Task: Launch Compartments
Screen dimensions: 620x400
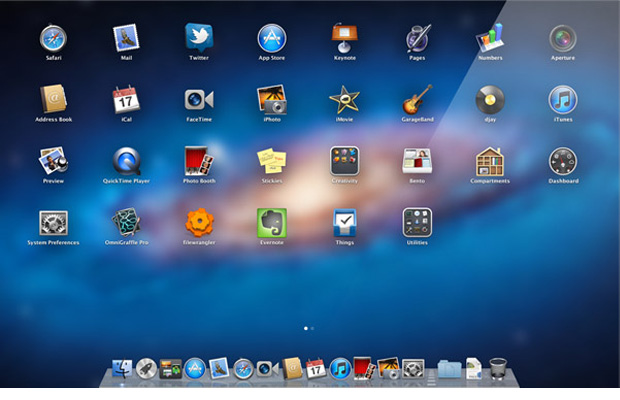Action: pos(490,161)
